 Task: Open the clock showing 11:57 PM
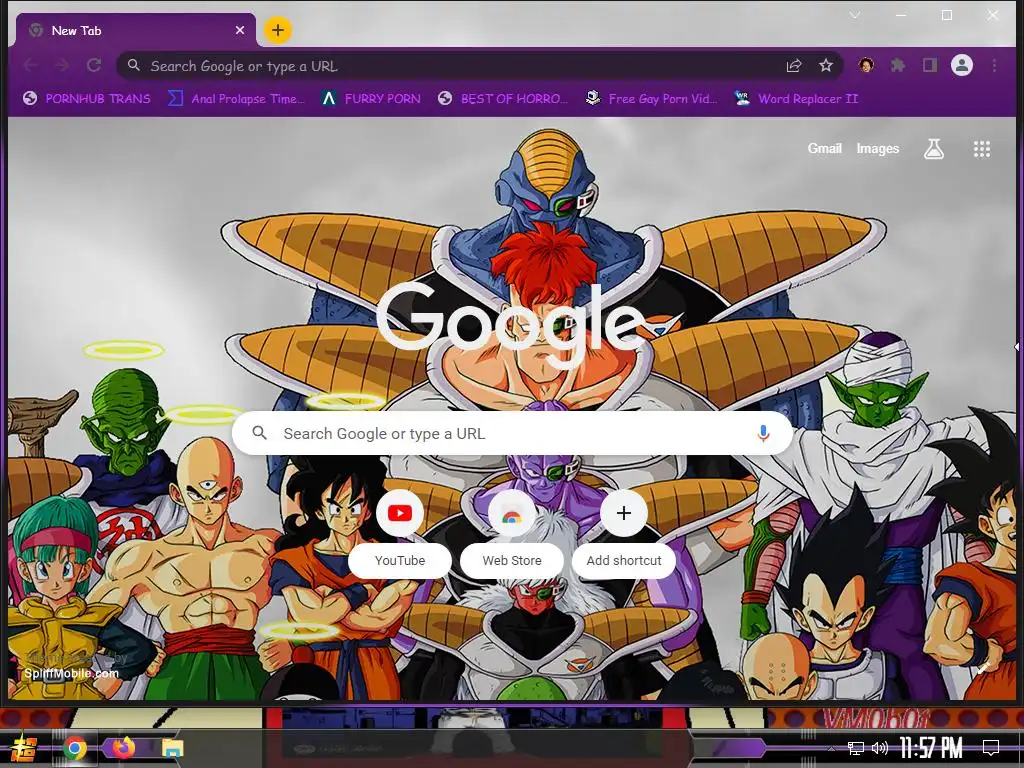931,748
